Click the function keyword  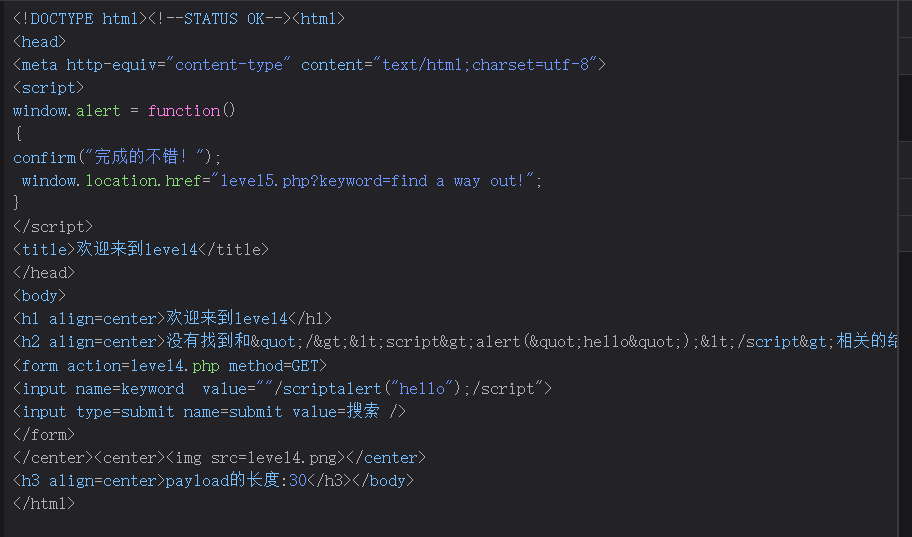pos(184,110)
